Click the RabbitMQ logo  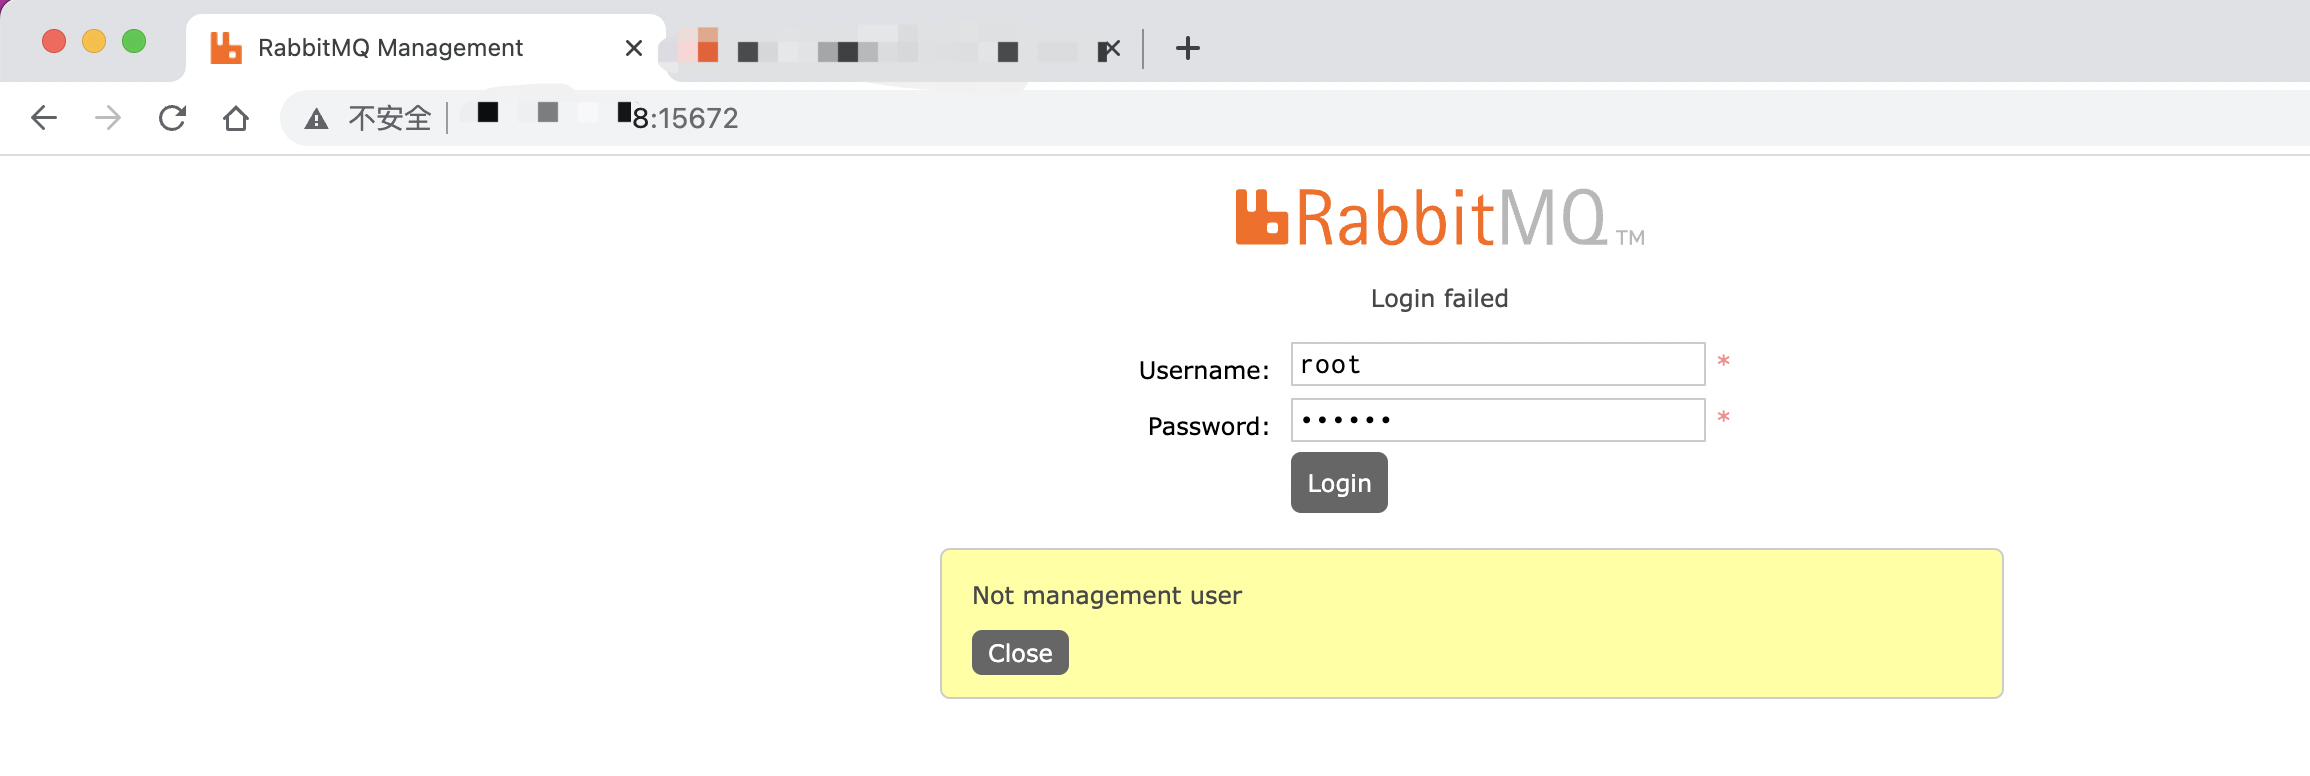(1440, 217)
